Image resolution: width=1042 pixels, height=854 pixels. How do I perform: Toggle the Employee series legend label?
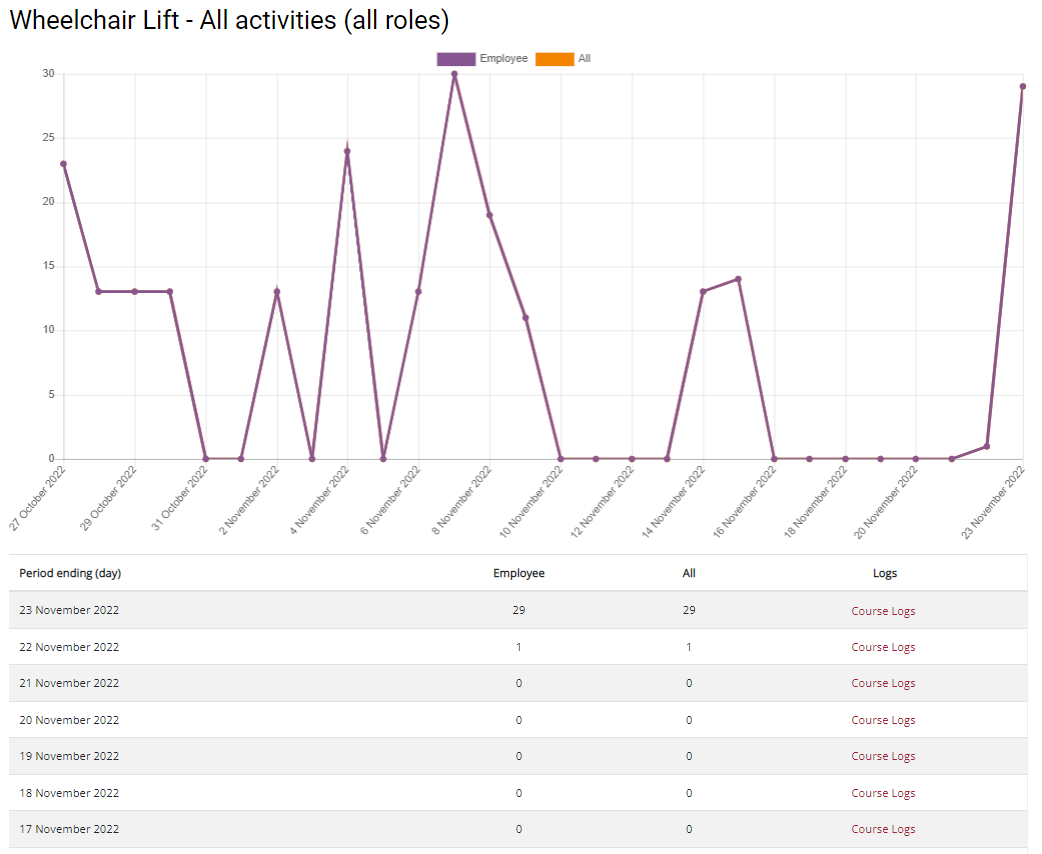pos(503,59)
